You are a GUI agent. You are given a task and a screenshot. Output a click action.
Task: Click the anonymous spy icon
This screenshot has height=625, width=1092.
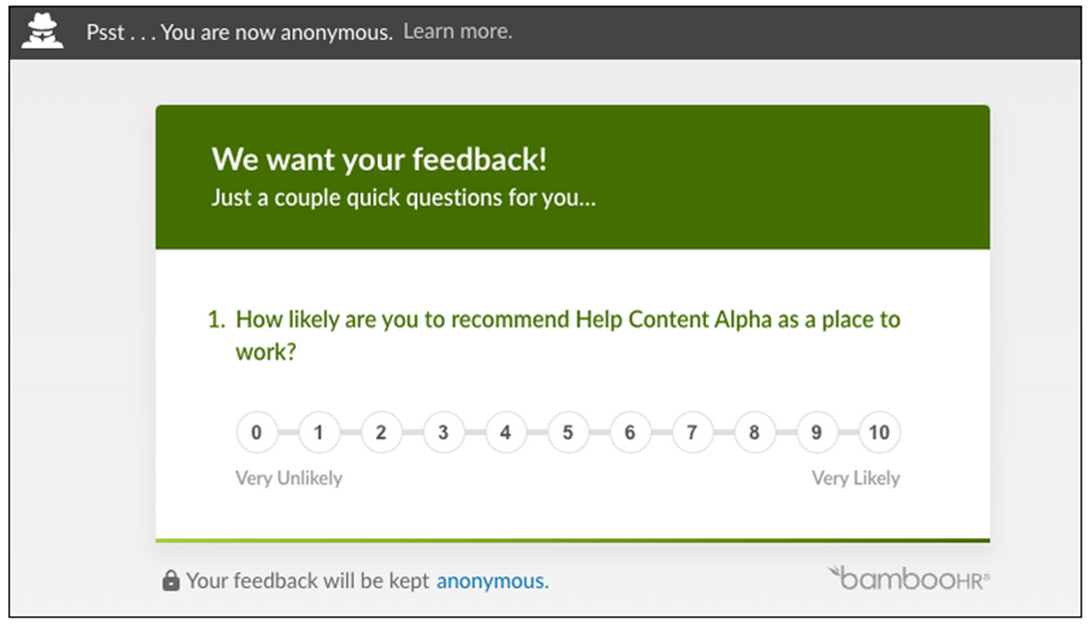tap(42, 32)
